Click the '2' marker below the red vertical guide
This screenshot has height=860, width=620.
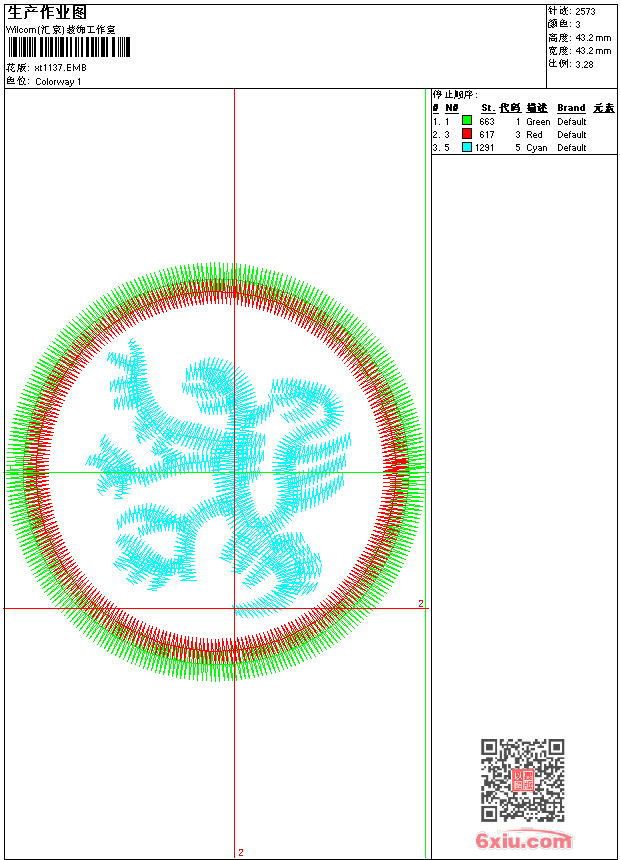point(240,852)
